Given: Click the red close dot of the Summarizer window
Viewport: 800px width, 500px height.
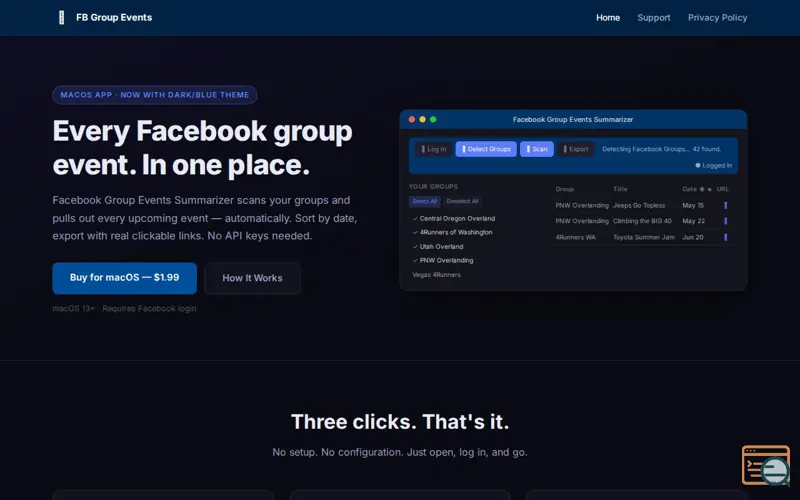Looking at the screenshot, I should coord(412,119).
